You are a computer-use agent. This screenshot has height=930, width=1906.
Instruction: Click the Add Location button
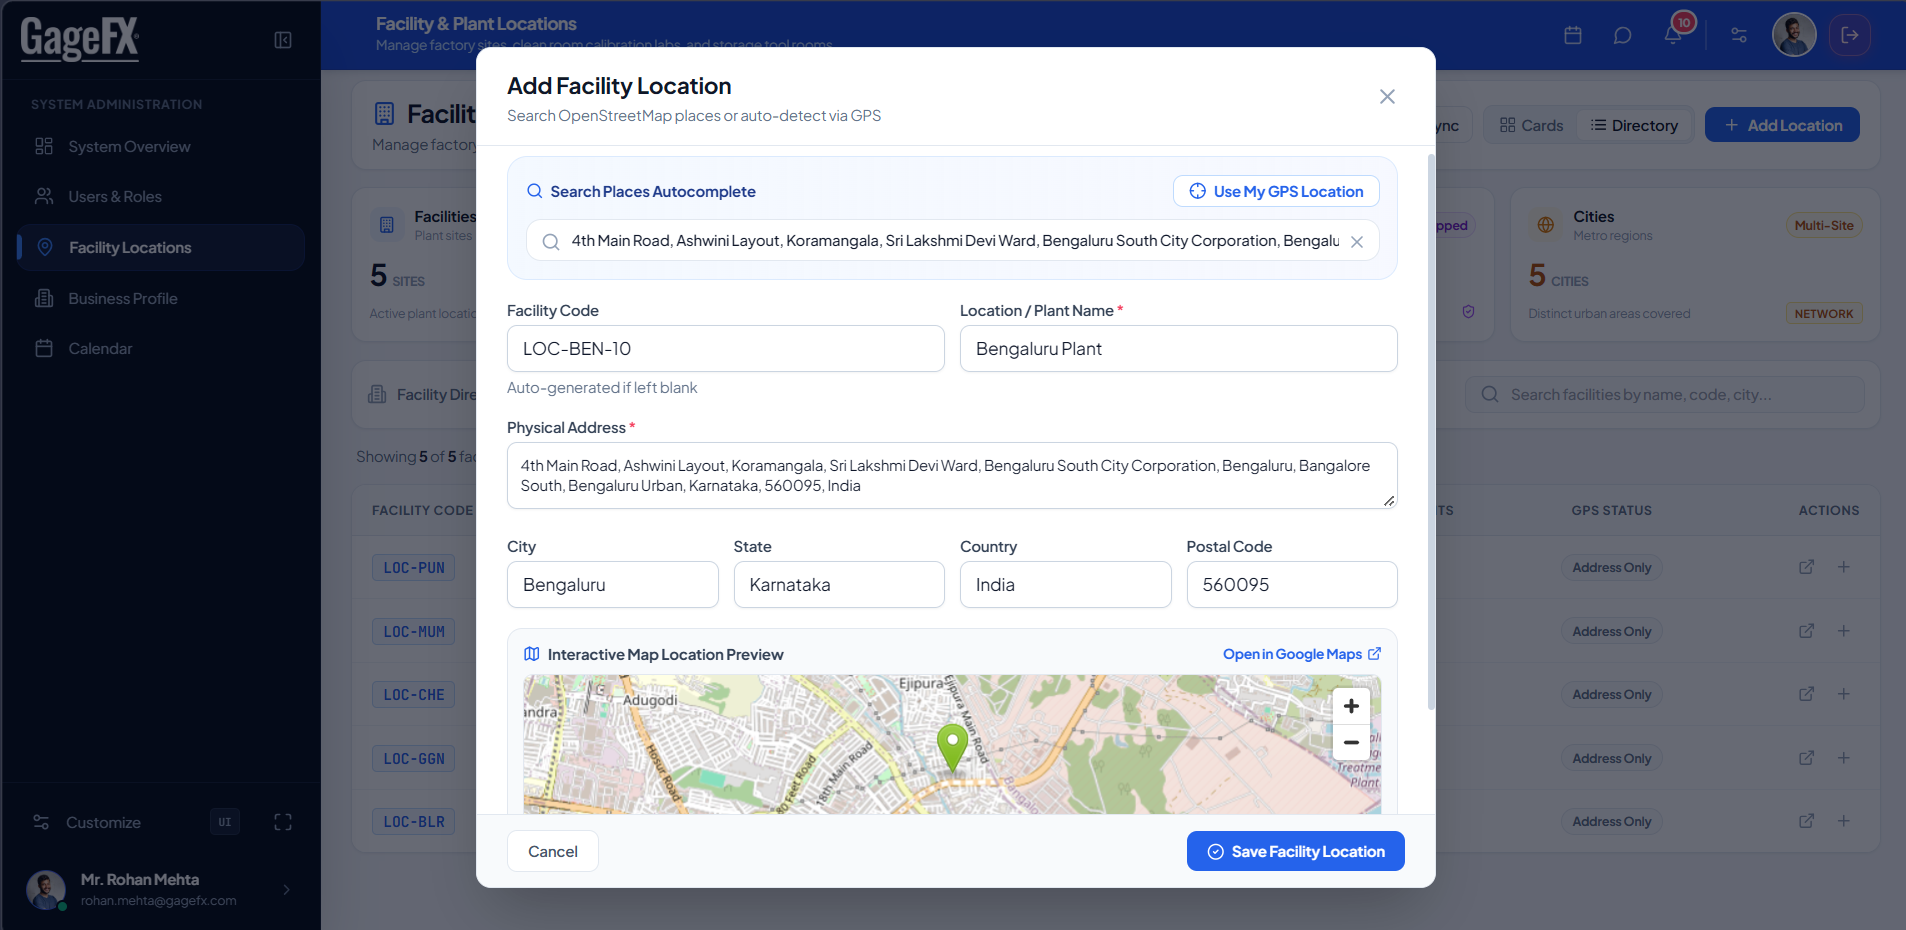(x=1782, y=125)
